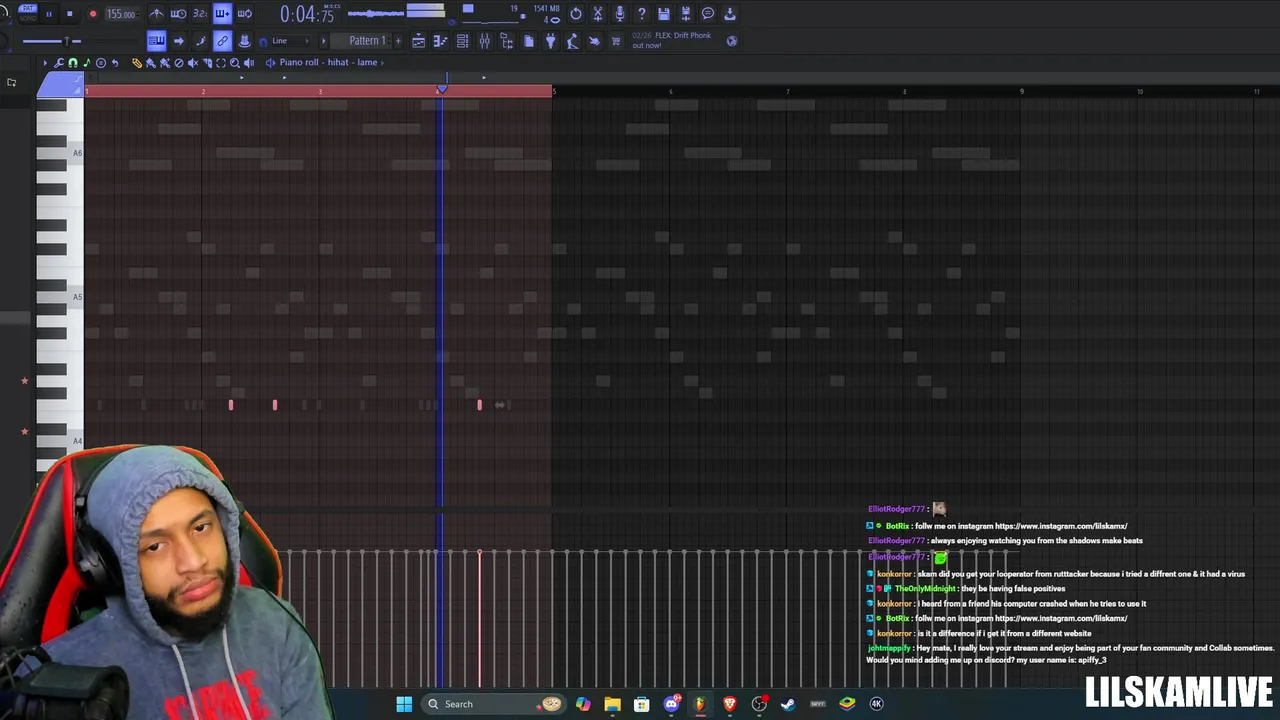Select the Mute tool
This screenshot has height=720, width=1280.
tap(193, 63)
